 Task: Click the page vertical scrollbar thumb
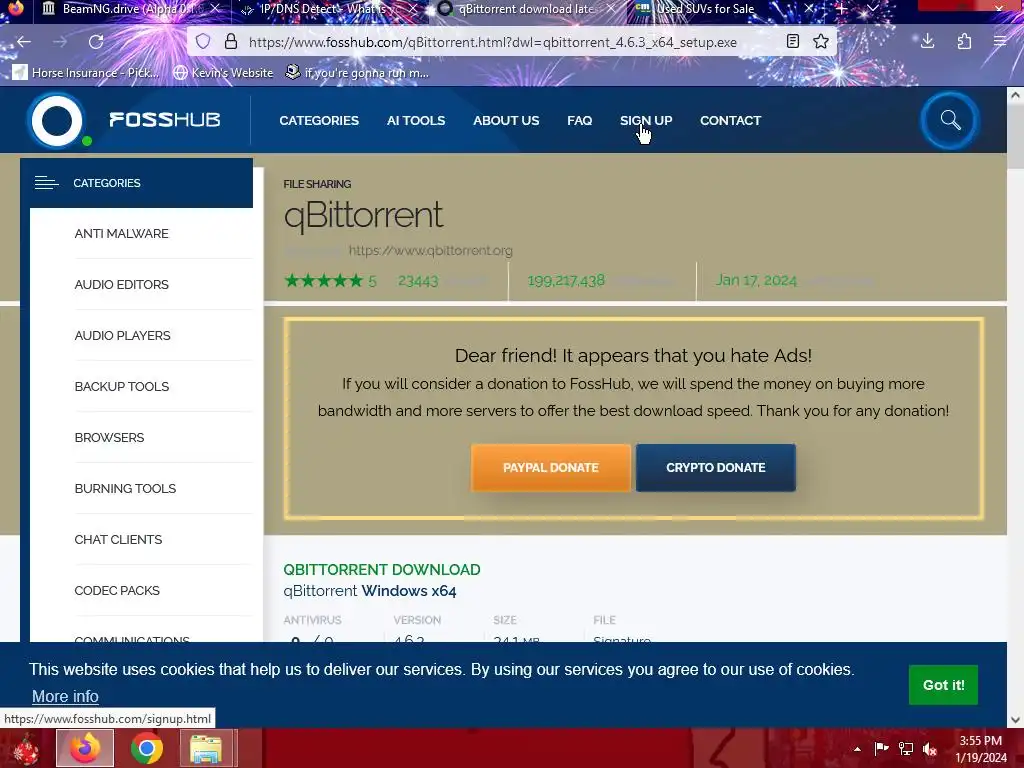point(1015,137)
